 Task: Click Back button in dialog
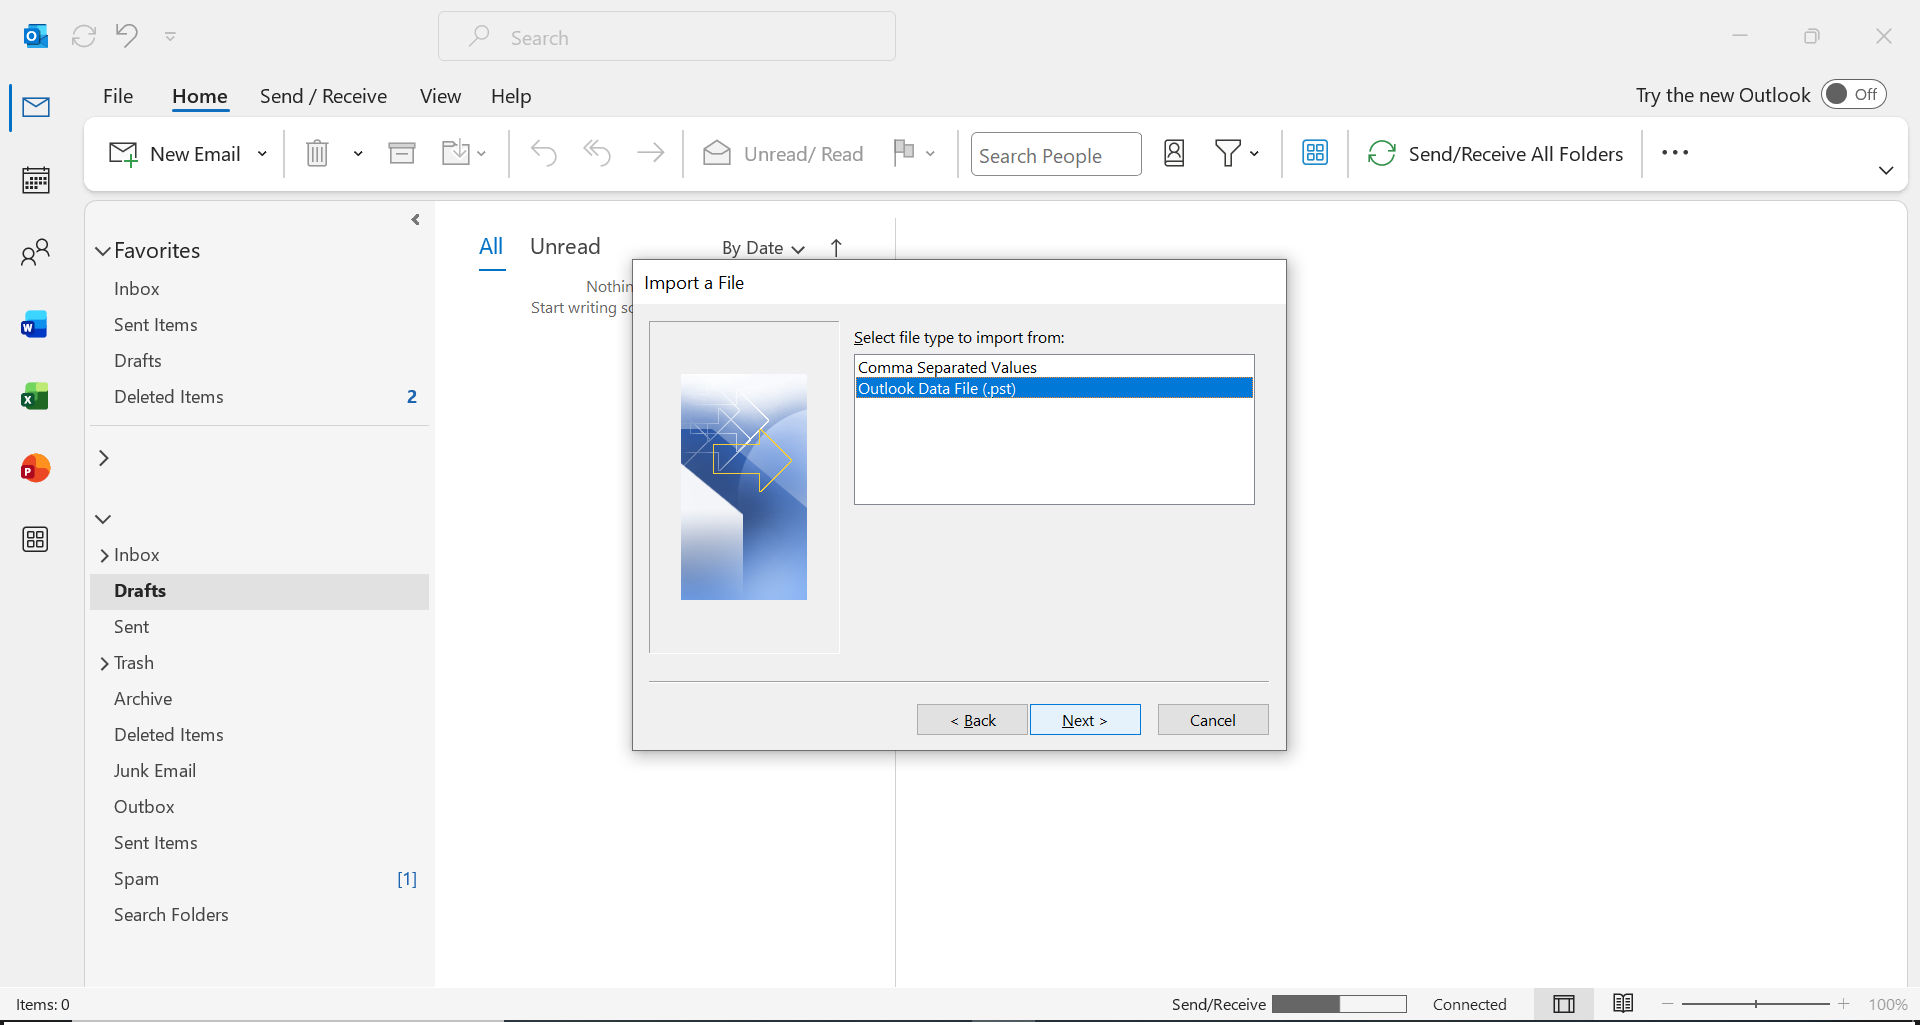972,720
